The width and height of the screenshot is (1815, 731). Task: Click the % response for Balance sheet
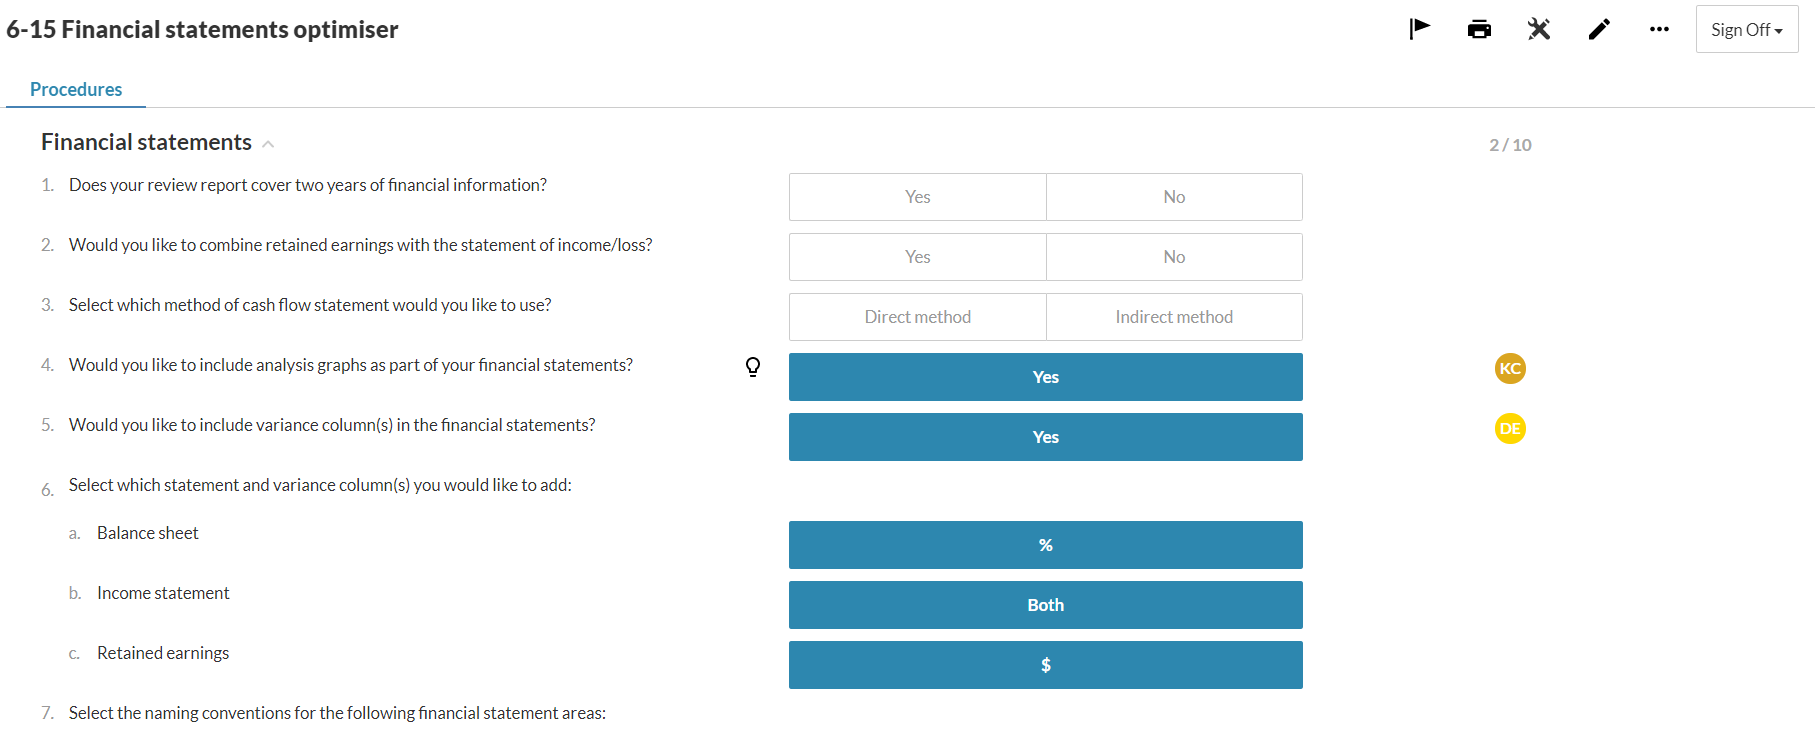pos(1045,545)
